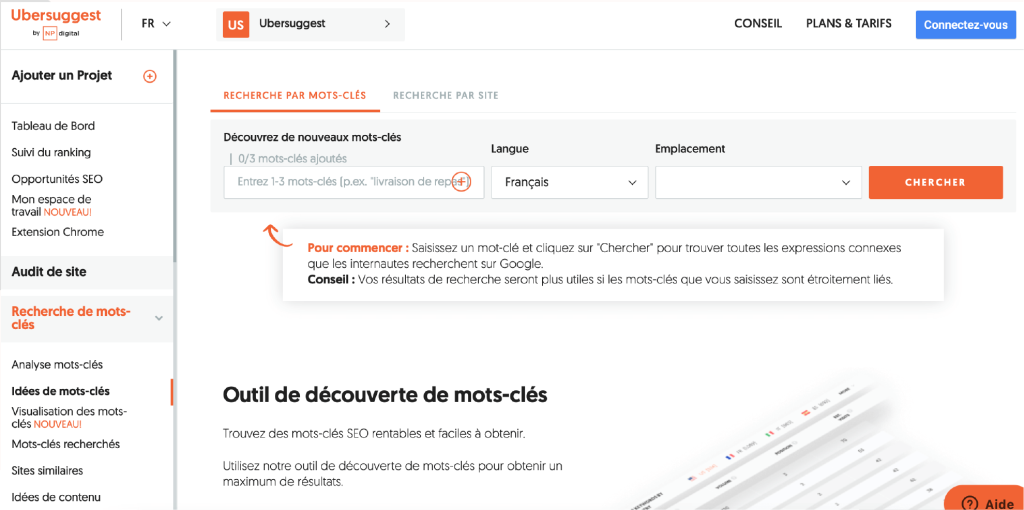This screenshot has height=510, width=1024.
Task: Open Sites similaires
Action: click(47, 471)
